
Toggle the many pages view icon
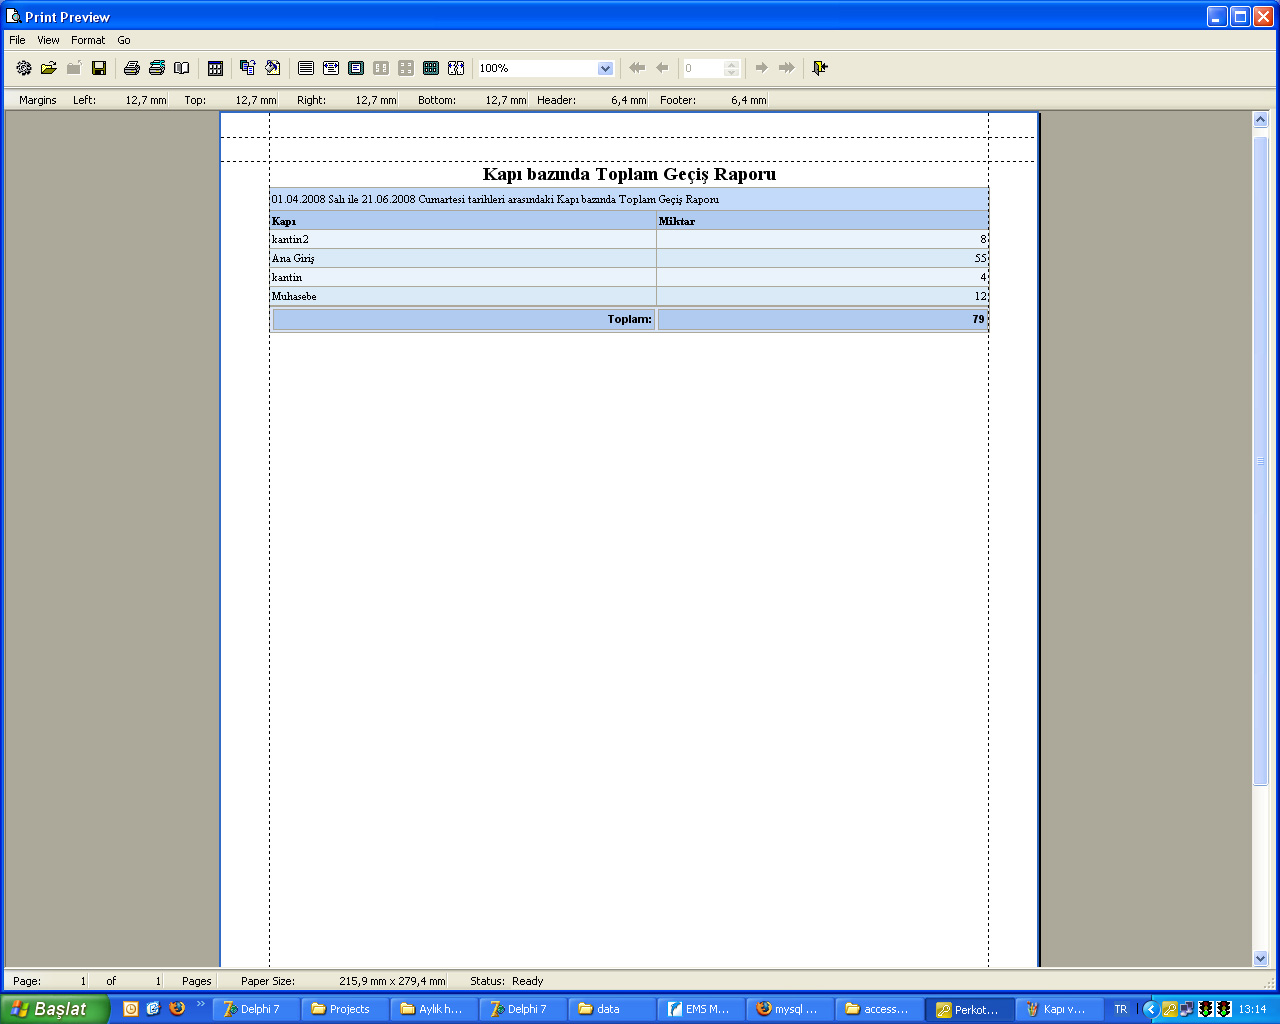(431, 68)
